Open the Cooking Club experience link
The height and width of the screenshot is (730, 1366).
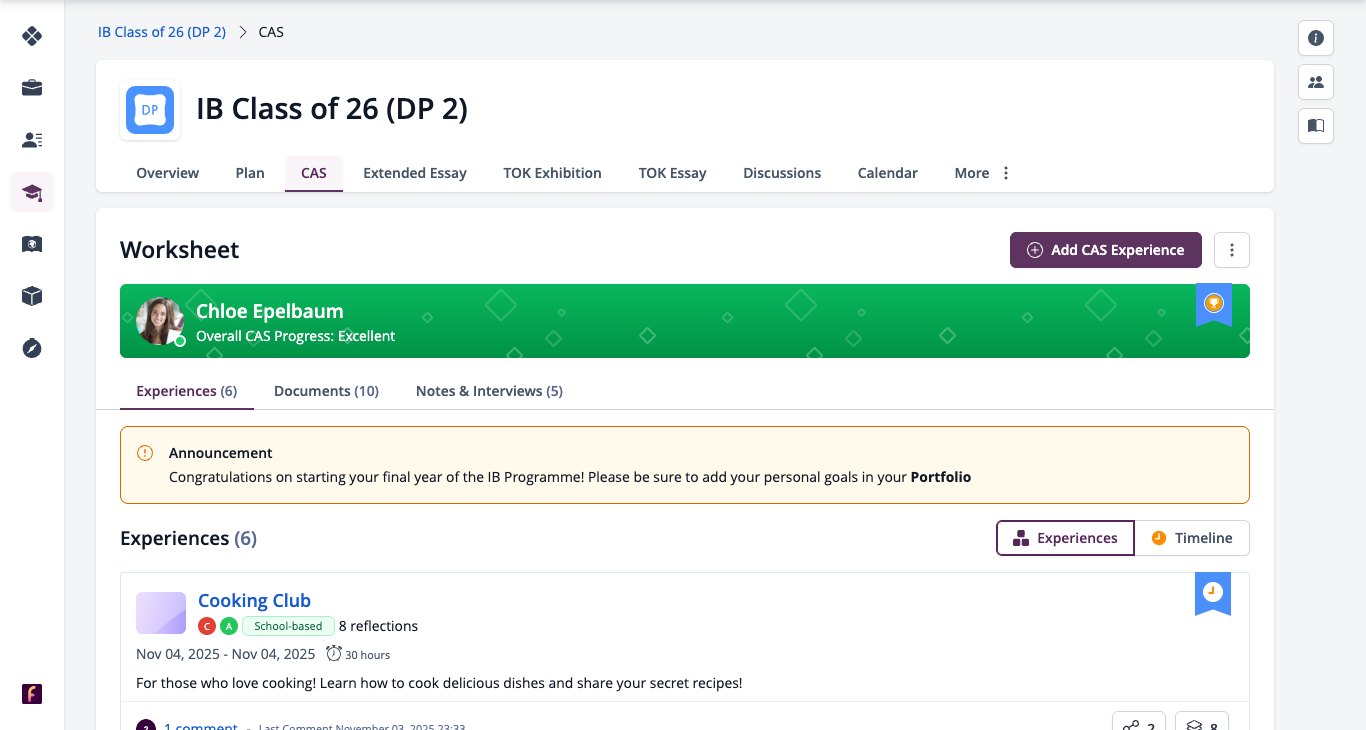click(254, 600)
